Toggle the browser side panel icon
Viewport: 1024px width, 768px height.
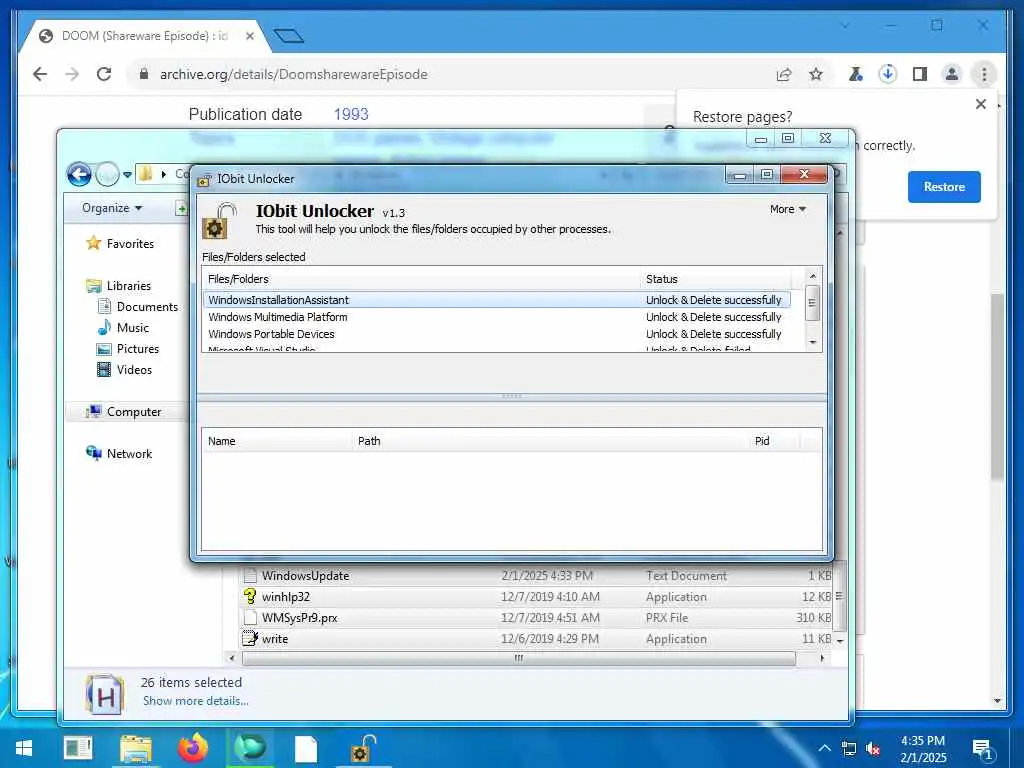click(920, 74)
